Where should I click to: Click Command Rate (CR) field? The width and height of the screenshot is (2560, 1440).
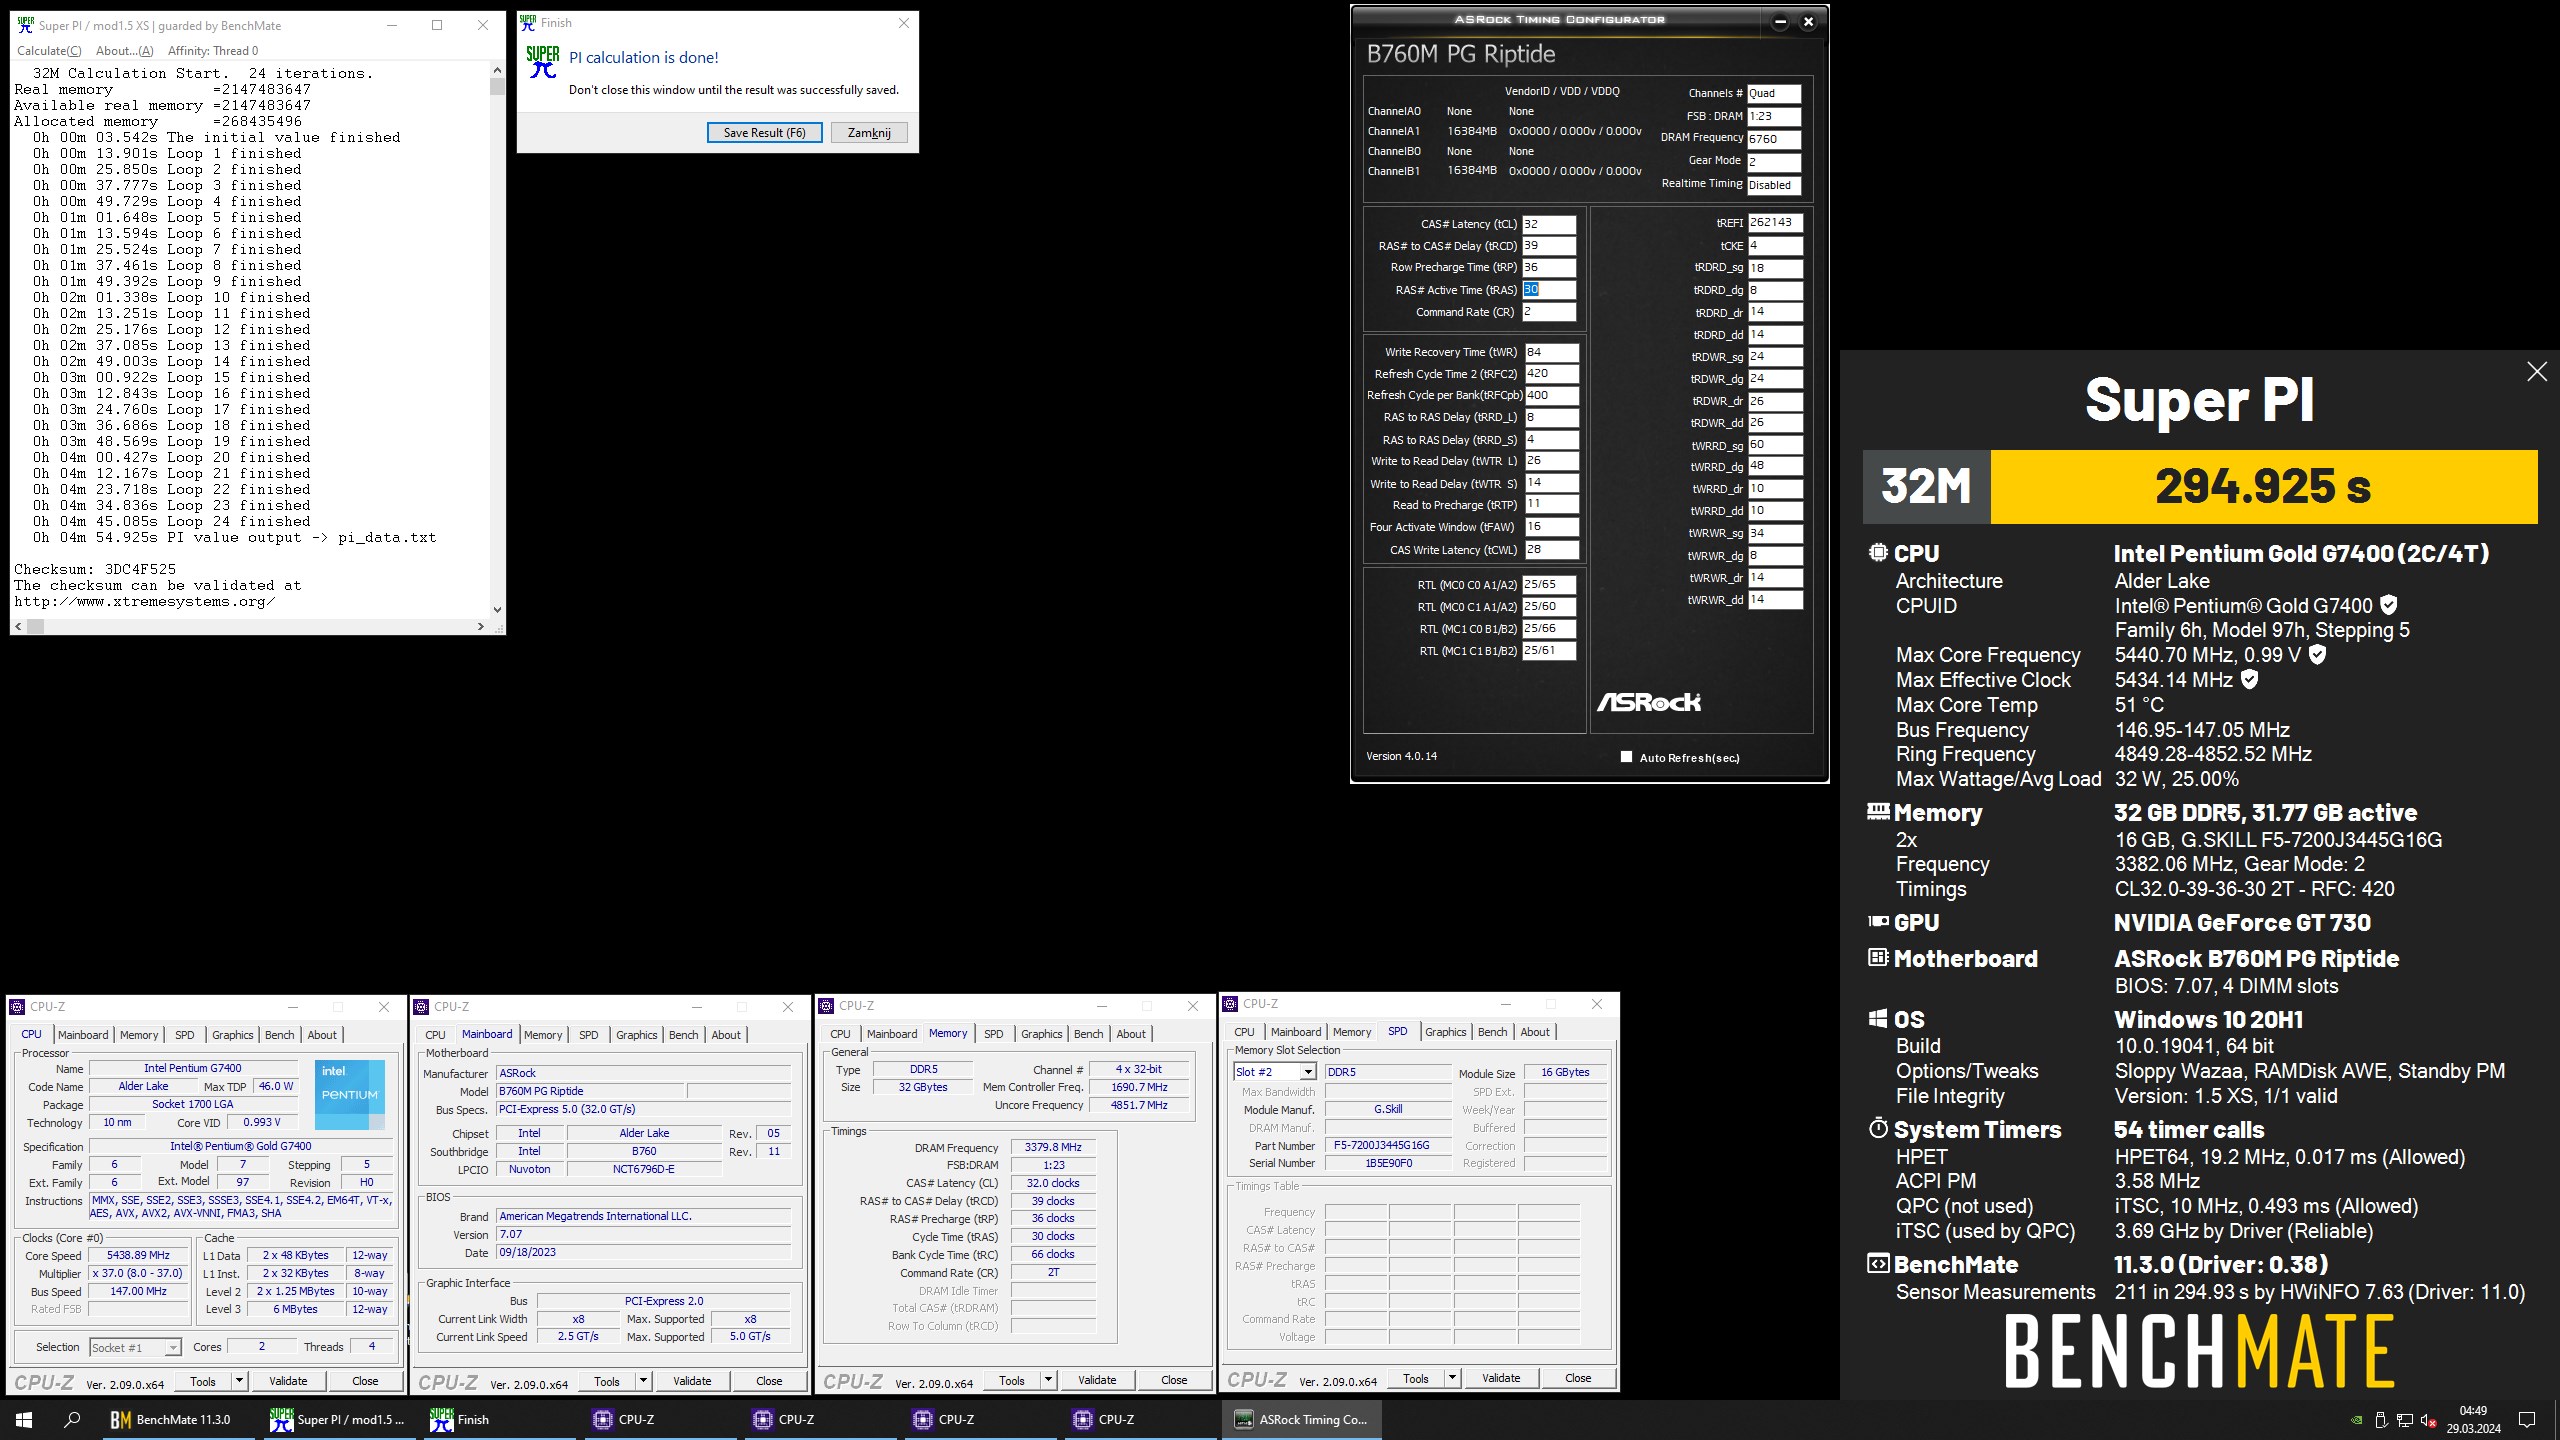[x=1549, y=312]
